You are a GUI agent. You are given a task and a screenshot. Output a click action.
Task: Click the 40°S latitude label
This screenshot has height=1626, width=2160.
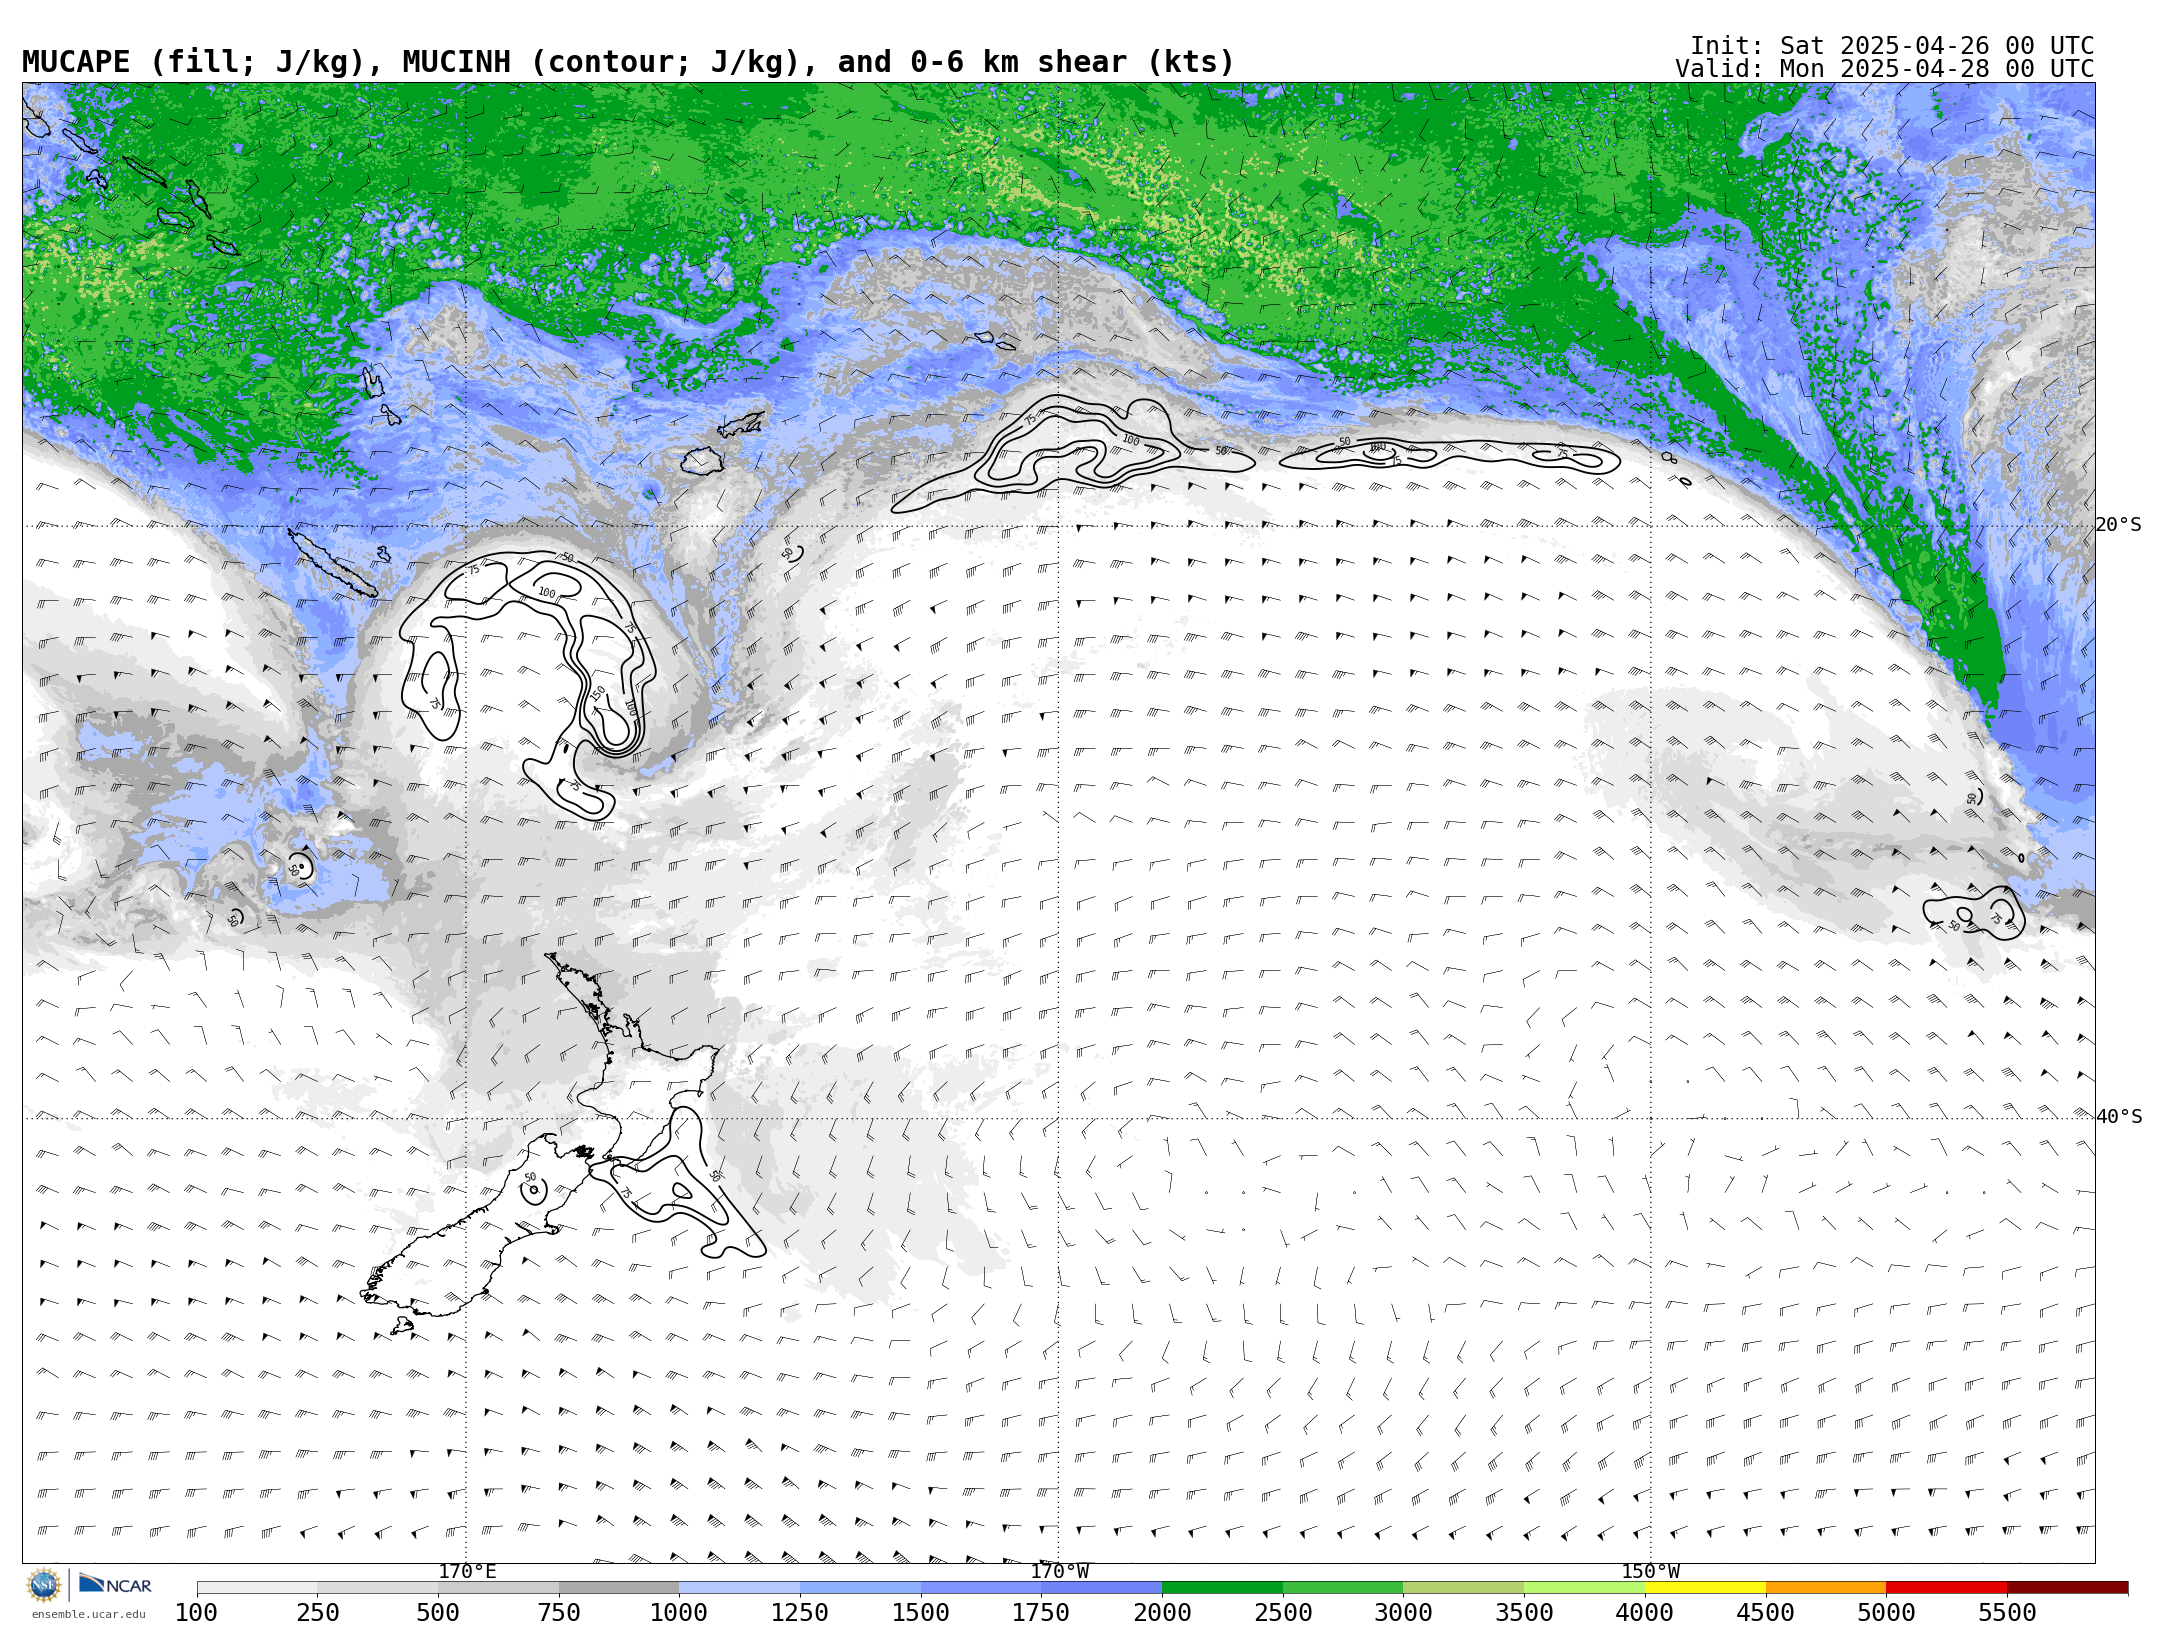(2119, 1117)
